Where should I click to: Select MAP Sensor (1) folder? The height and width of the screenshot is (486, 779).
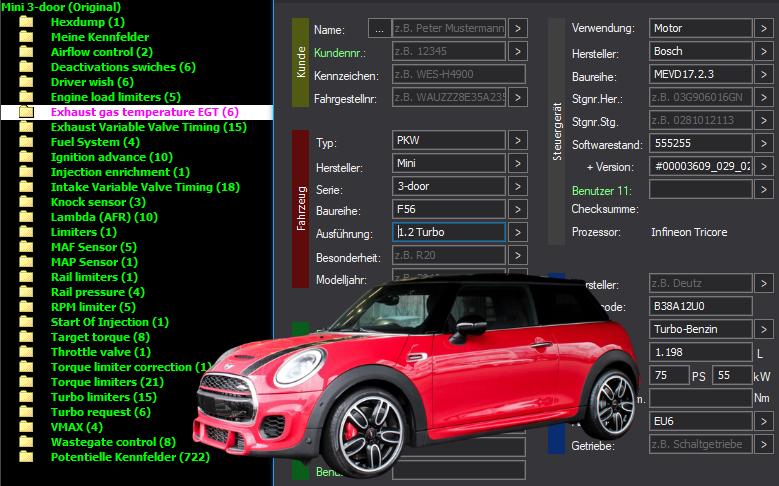(x=94, y=262)
